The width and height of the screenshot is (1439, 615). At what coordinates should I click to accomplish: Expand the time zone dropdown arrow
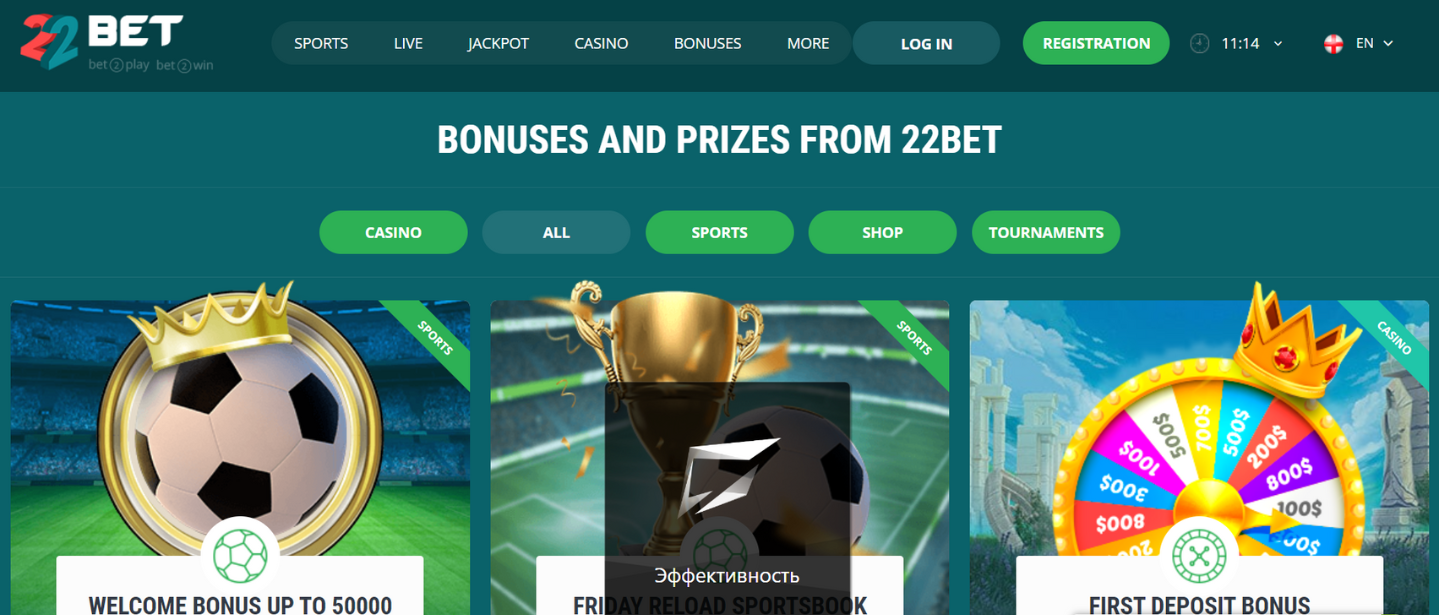coord(1278,44)
